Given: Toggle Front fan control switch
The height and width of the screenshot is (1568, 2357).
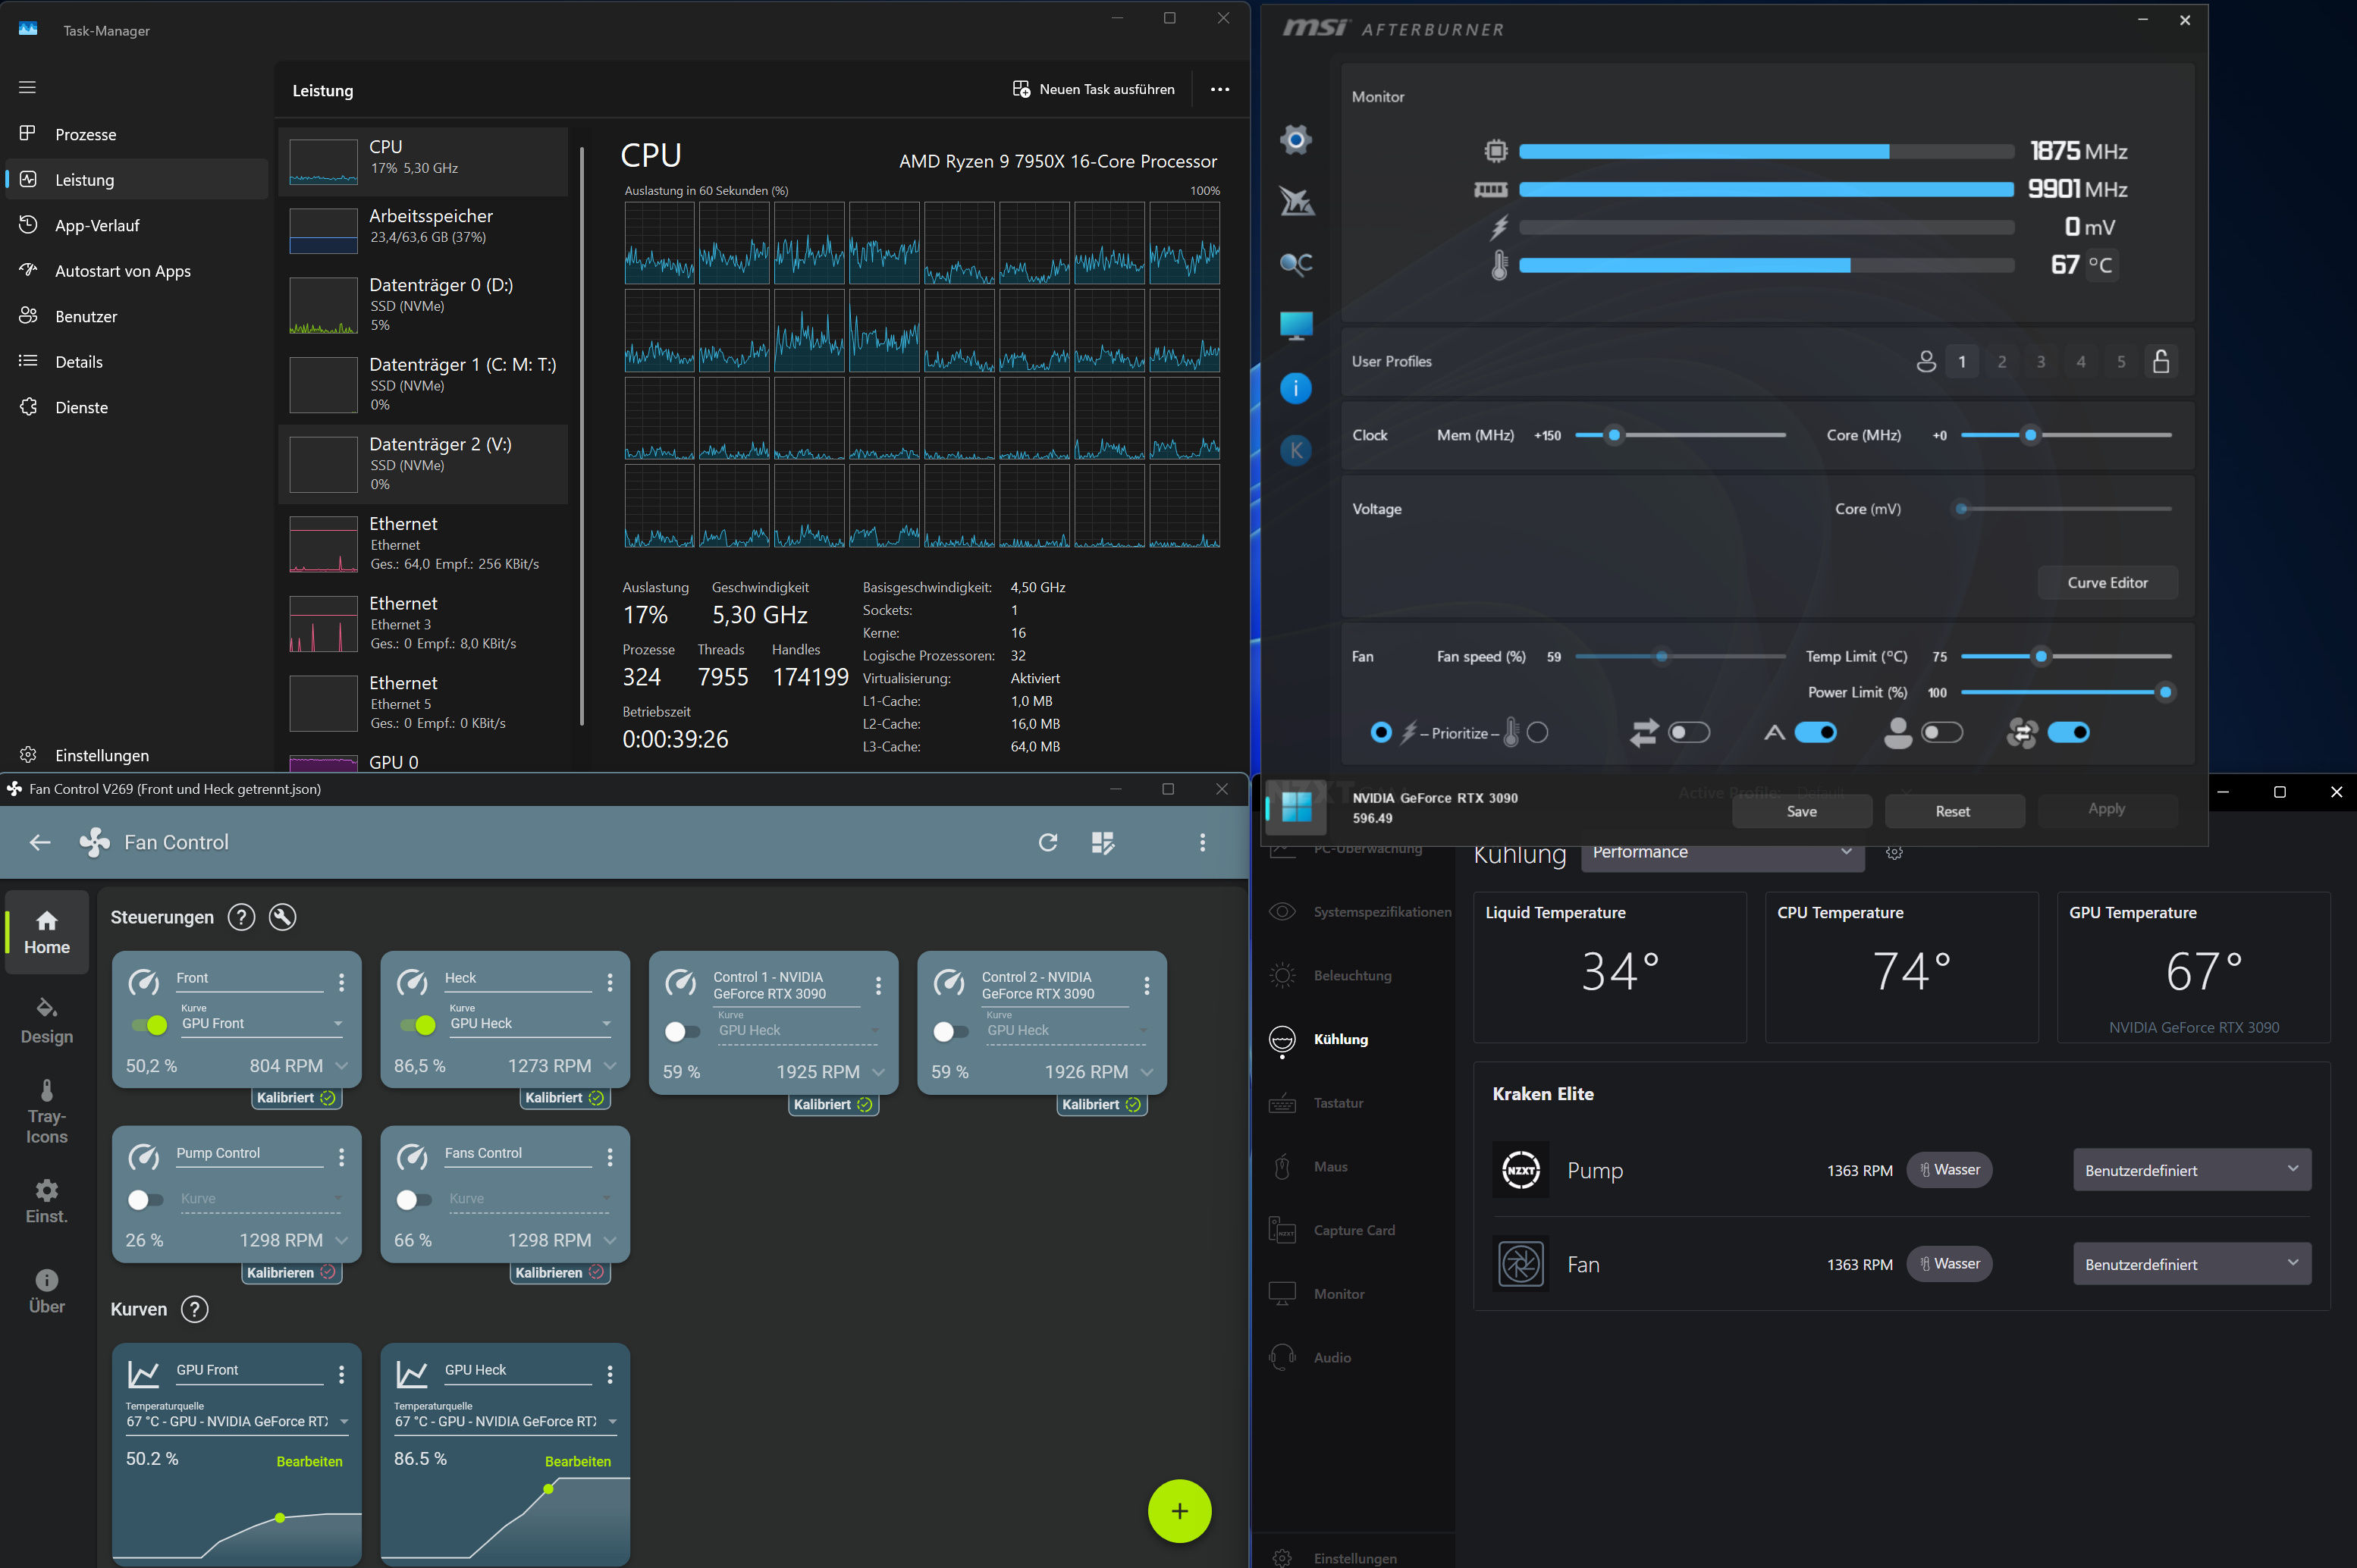Looking at the screenshot, I should (x=149, y=1025).
